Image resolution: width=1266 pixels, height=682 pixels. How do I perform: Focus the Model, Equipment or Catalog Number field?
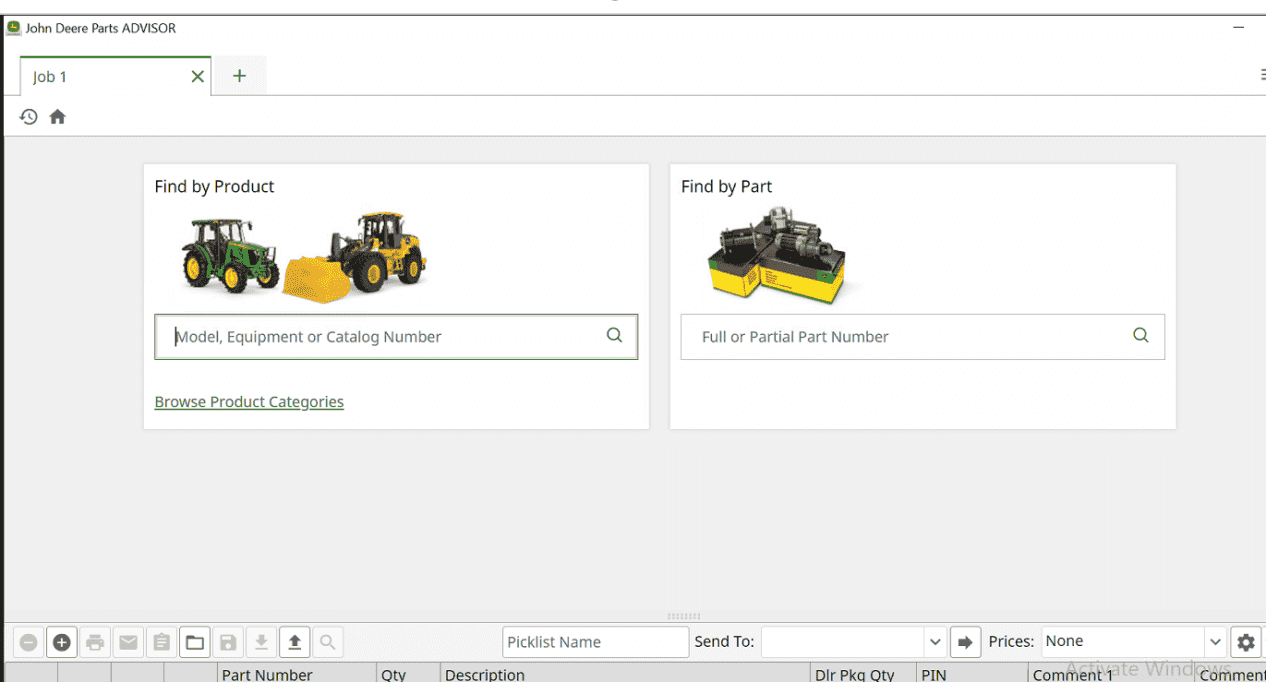396,337
